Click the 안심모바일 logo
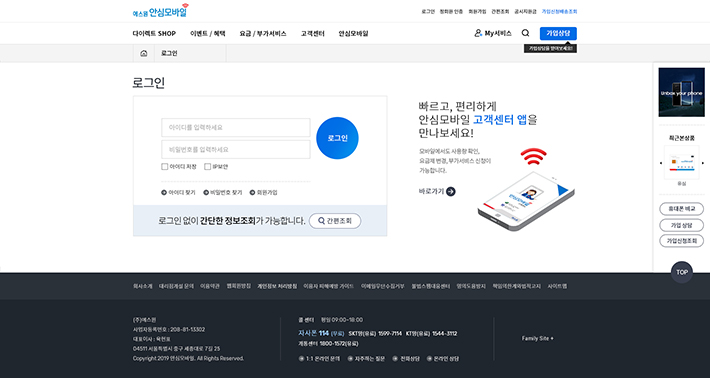The width and height of the screenshot is (710, 378). [160, 11]
